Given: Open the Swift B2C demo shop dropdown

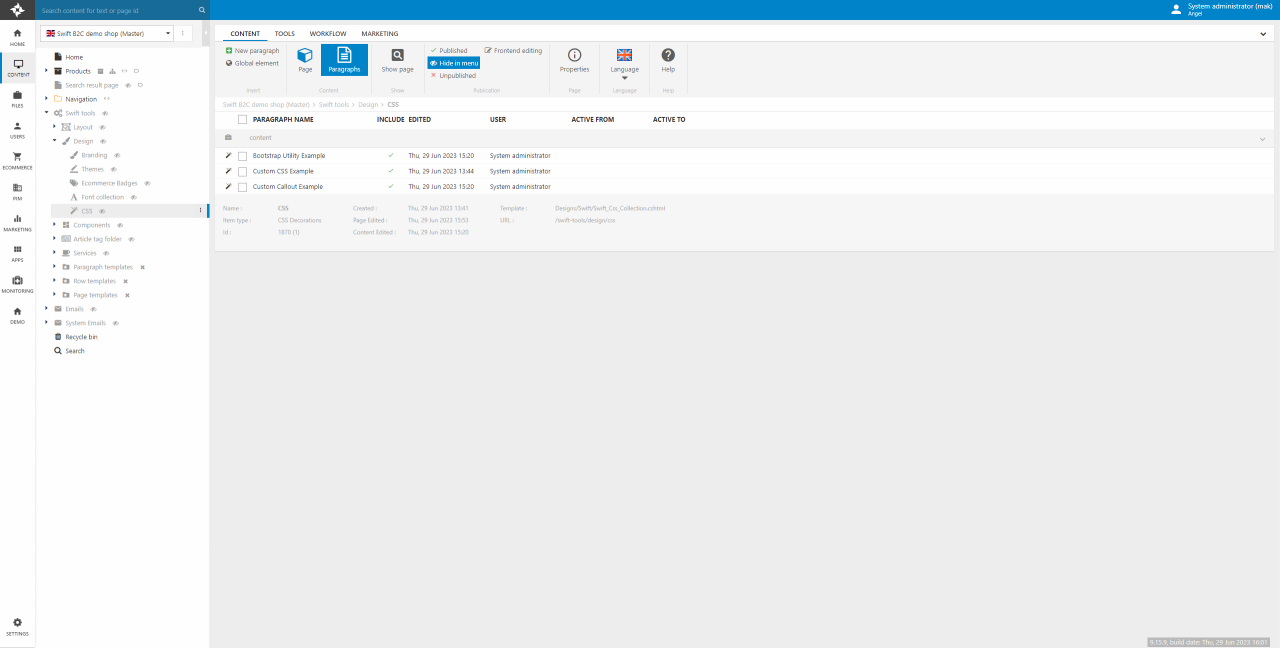Looking at the screenshot, I should tap(107, 33).
